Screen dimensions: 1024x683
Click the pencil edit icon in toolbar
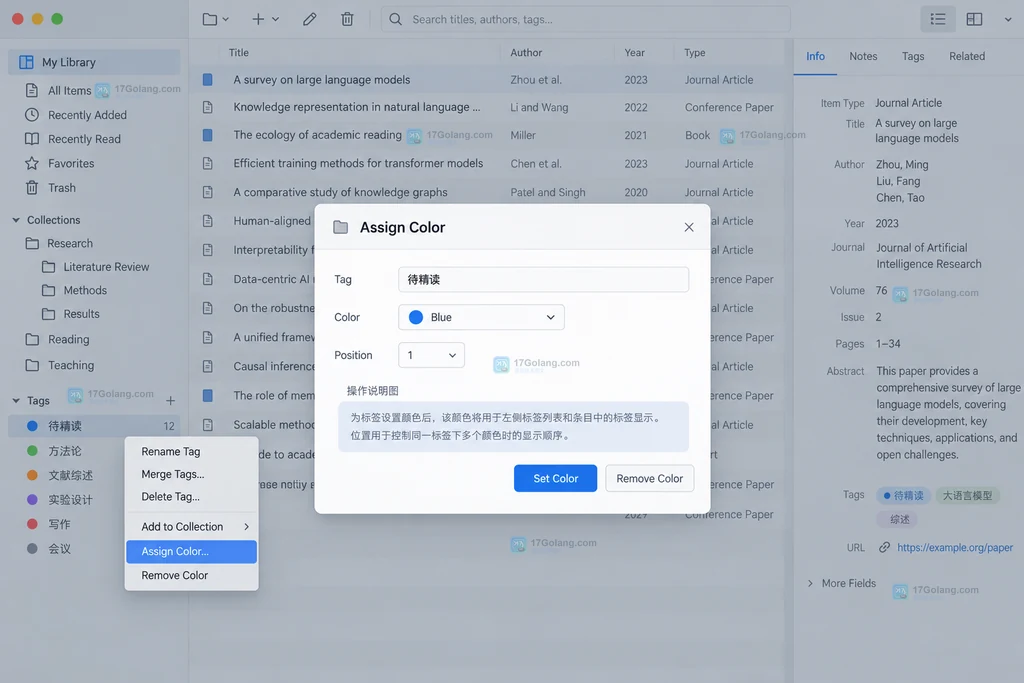coord(310,19)
